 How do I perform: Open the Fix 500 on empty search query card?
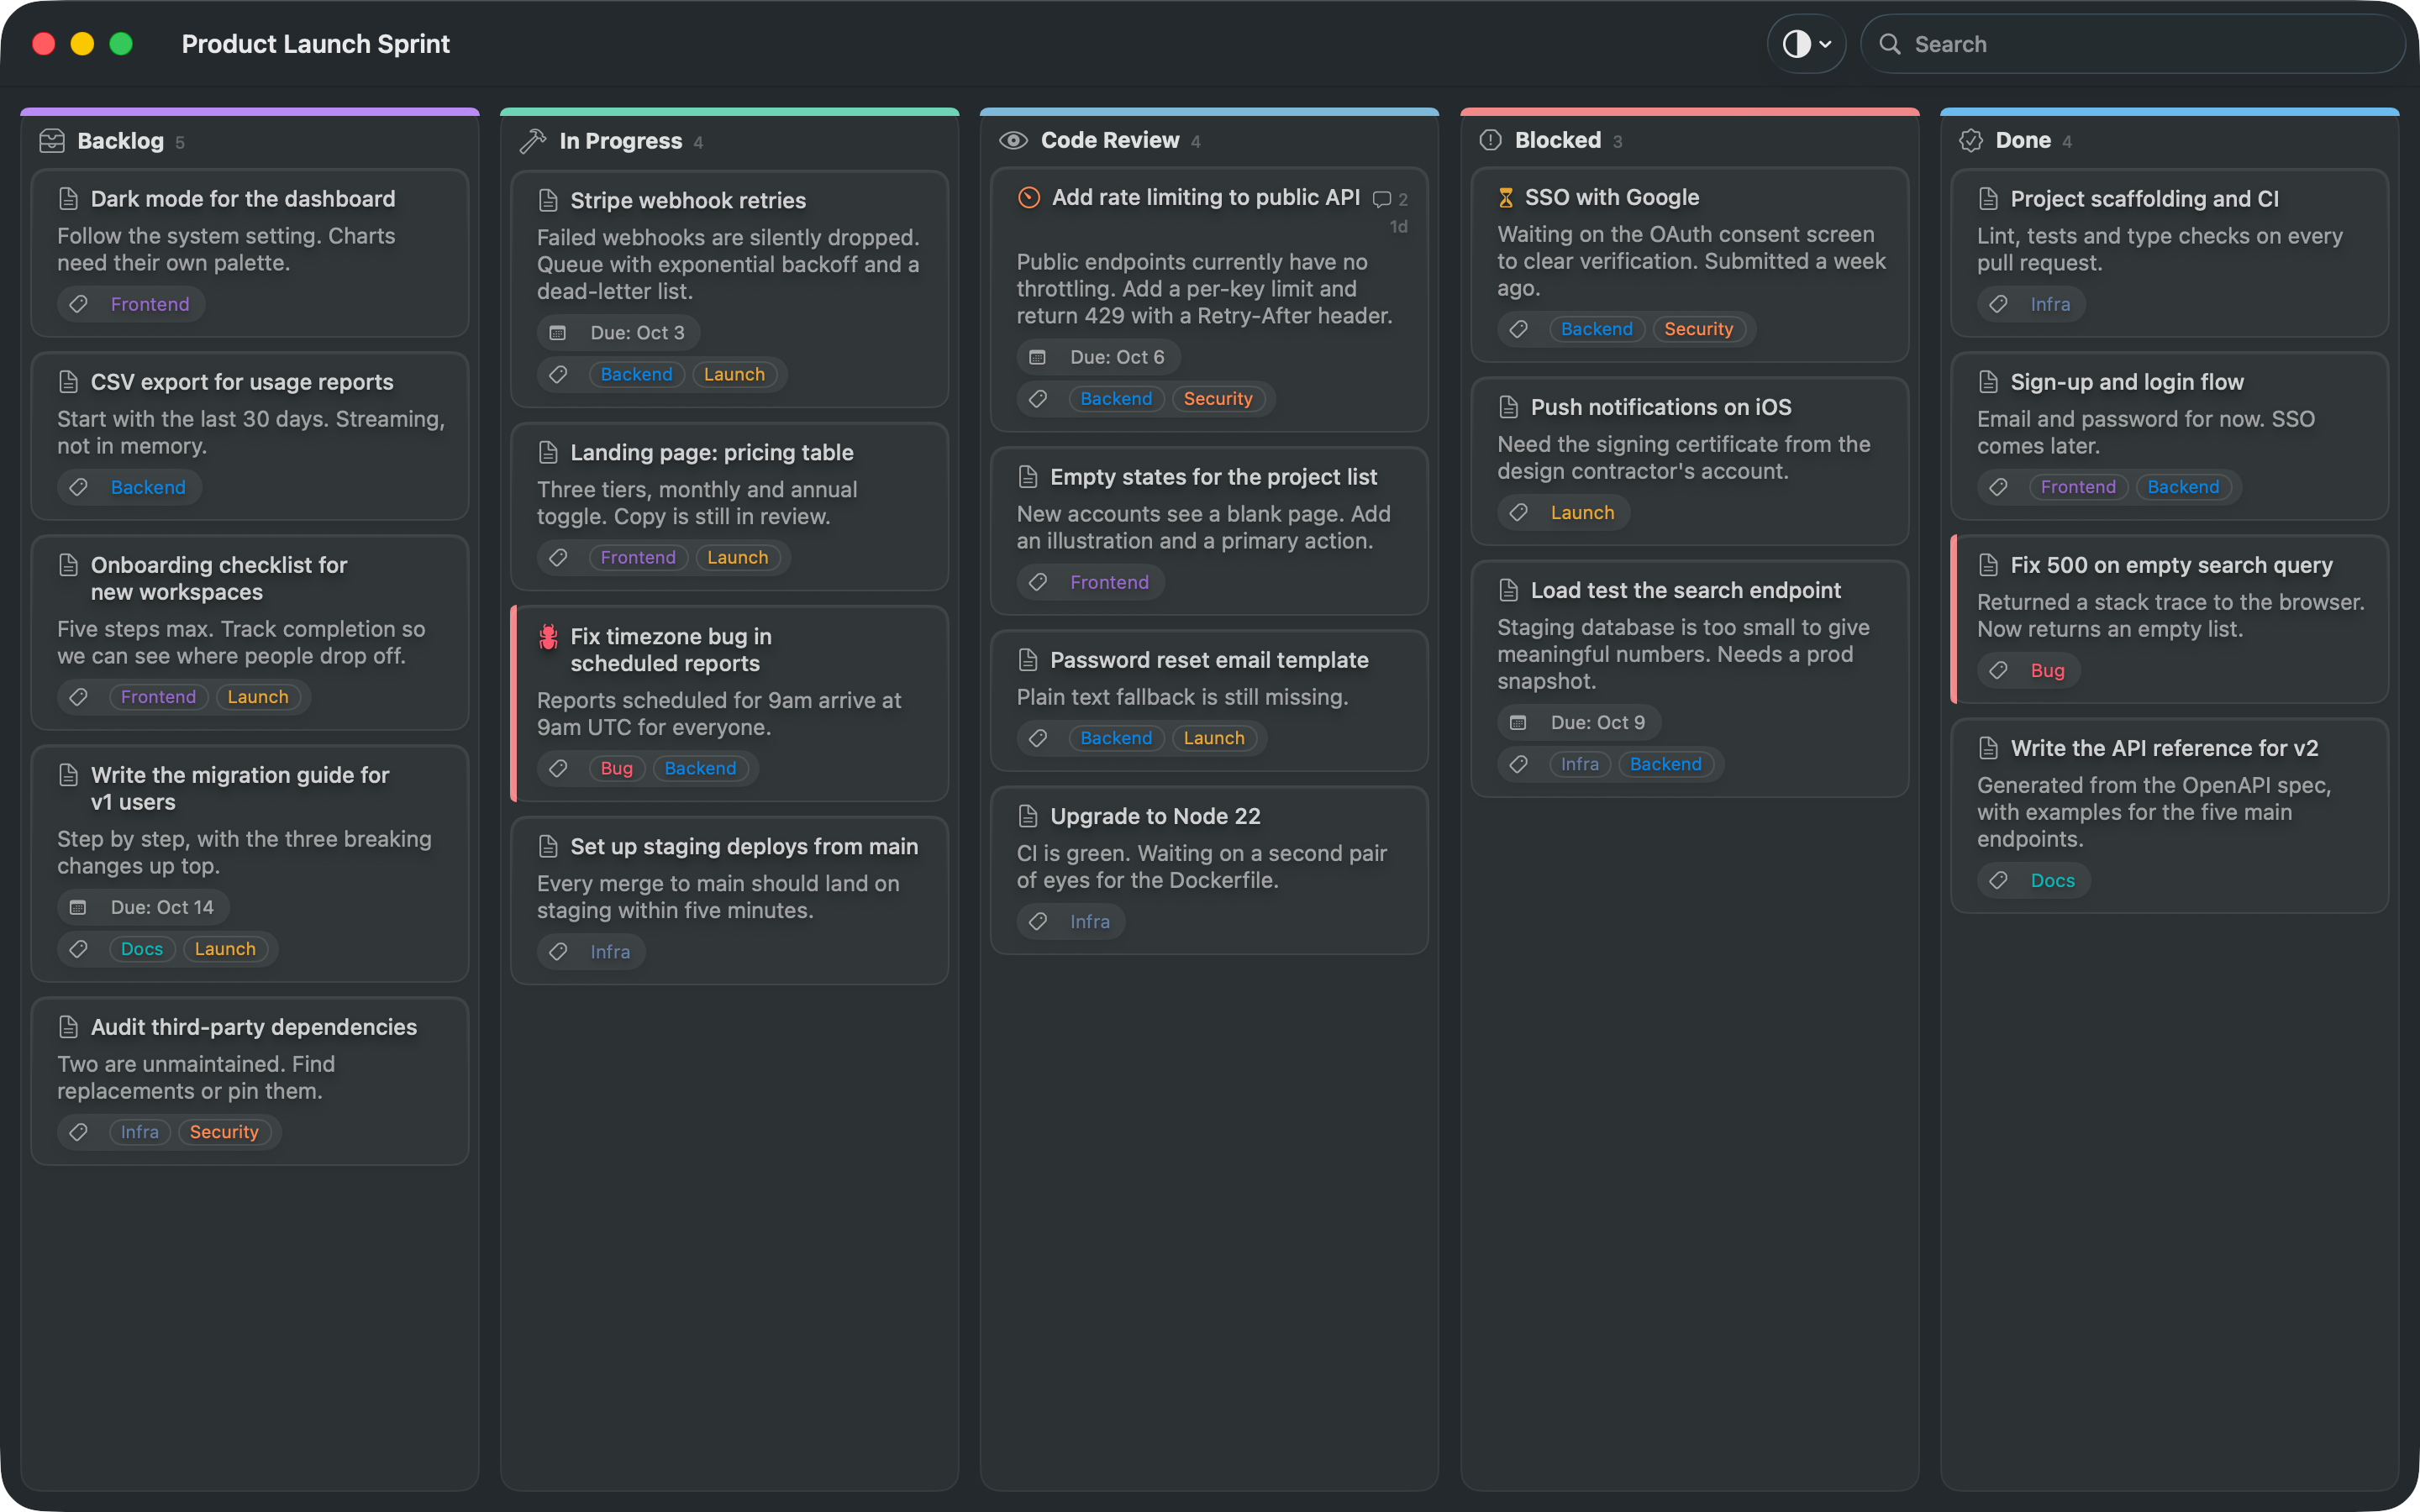2169,619
